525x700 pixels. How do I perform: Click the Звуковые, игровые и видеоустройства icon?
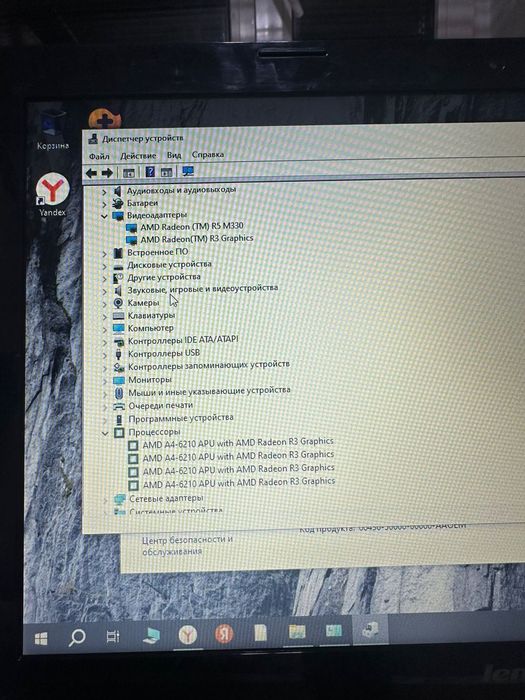tap(118, 291)
